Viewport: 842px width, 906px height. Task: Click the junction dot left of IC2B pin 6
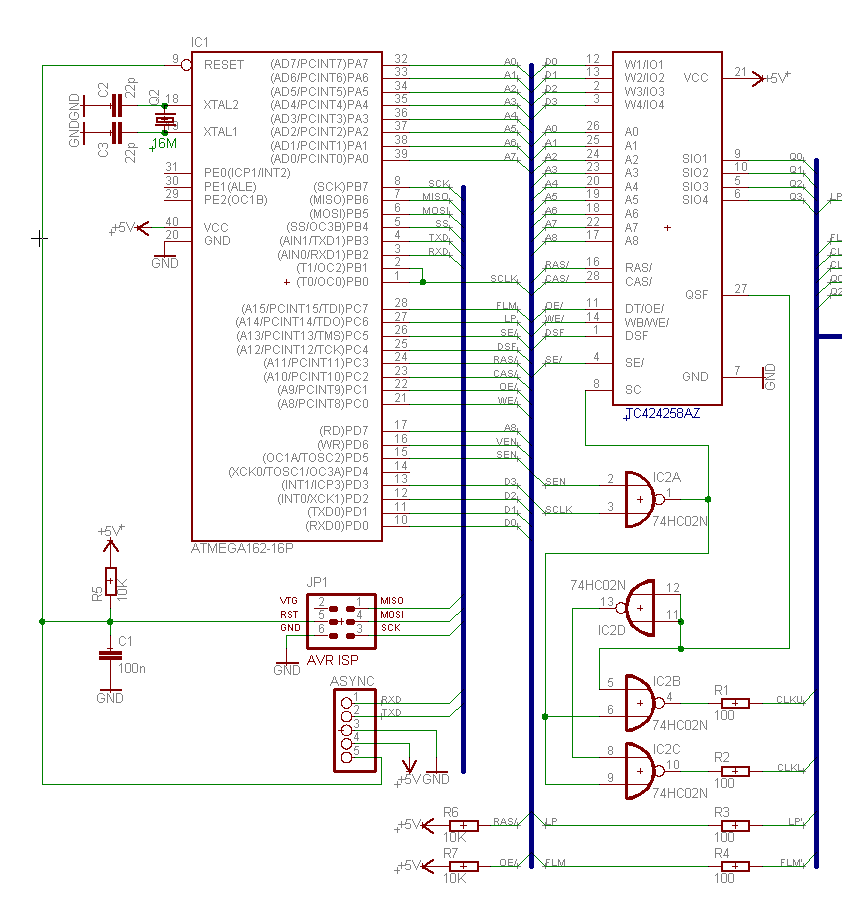click(545, 716)
